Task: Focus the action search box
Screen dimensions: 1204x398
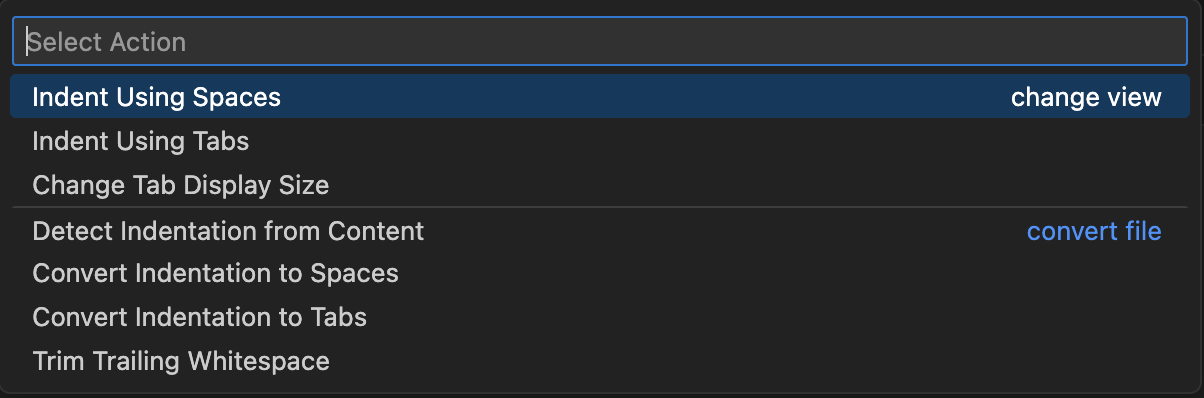Action: pos(600,42)
